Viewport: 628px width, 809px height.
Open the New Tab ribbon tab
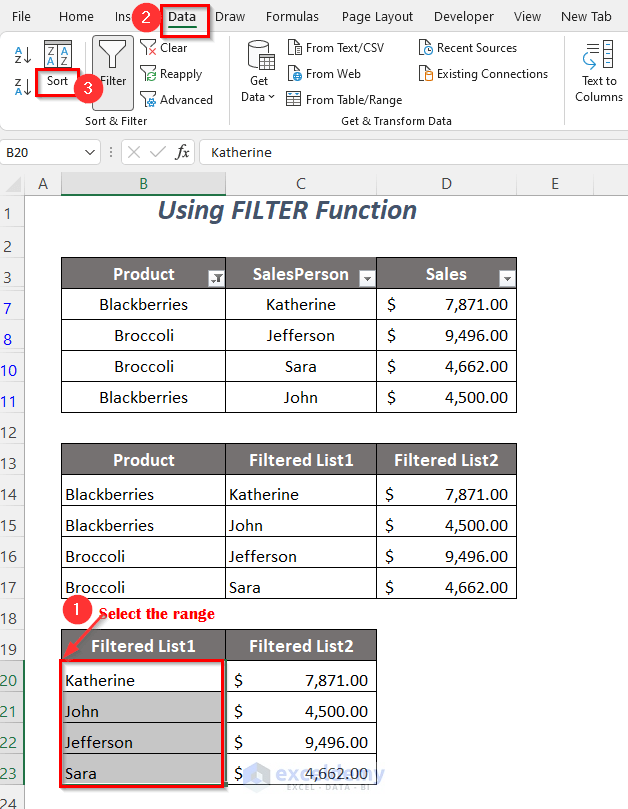tap(586, 17)
